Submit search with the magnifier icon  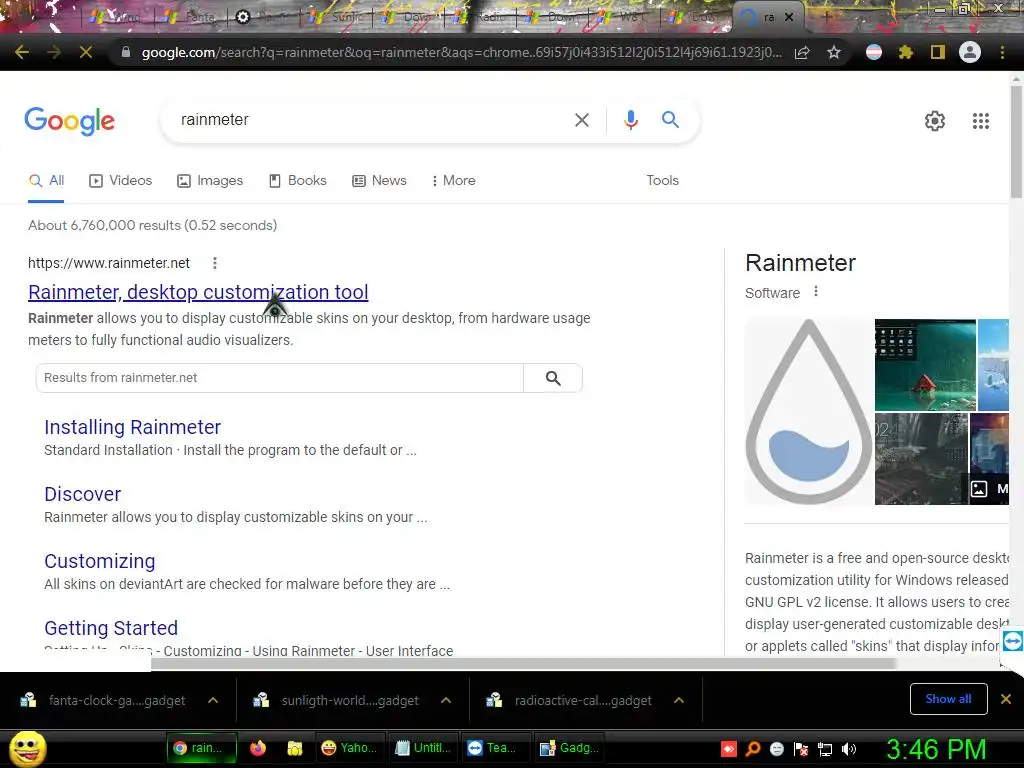point(670,120)
